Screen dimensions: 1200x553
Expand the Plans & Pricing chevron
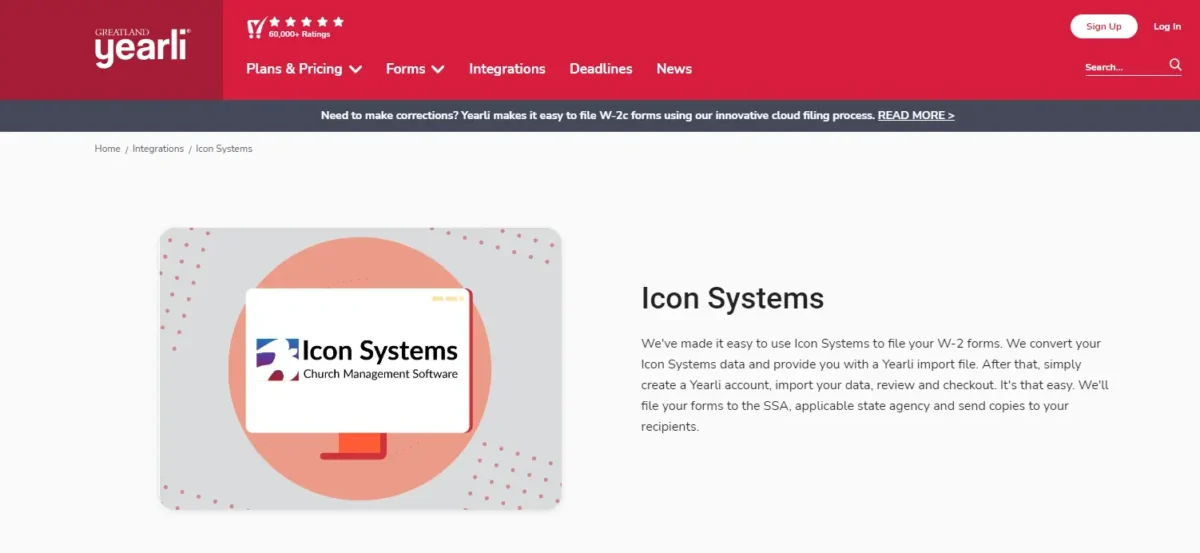[355, 70]
